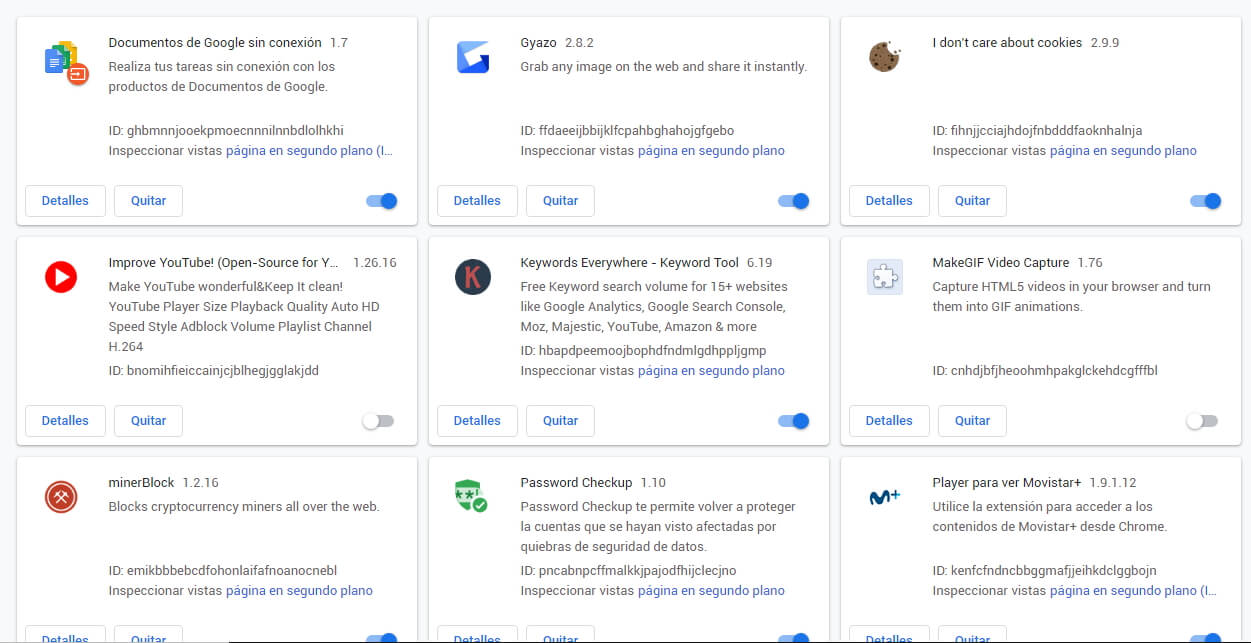Open Detalles for Documentos de Google
This screenshot has height=643, width=1251.
click(x=65, y=201)
